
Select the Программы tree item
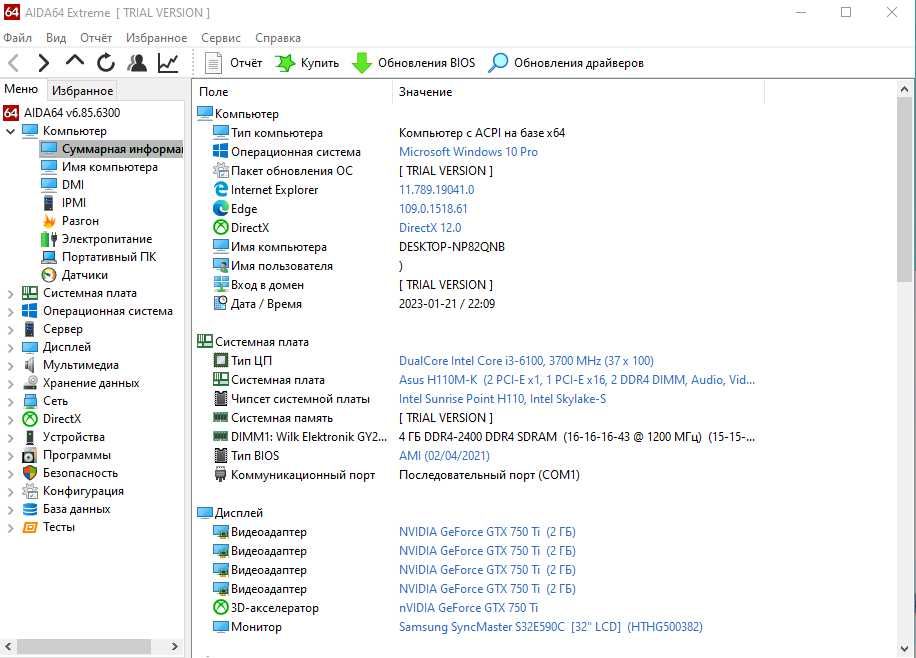tap(77, 455)
